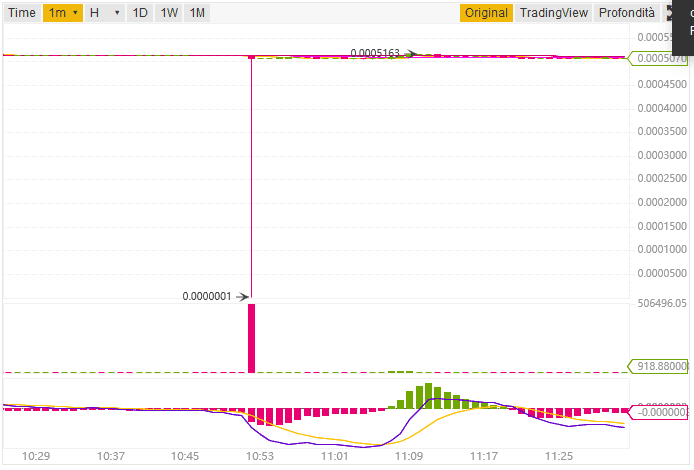The width and height of the screenshot is (694, 470).
Task: Switch to the TradingView chart tab
Action: pos(553,13)
